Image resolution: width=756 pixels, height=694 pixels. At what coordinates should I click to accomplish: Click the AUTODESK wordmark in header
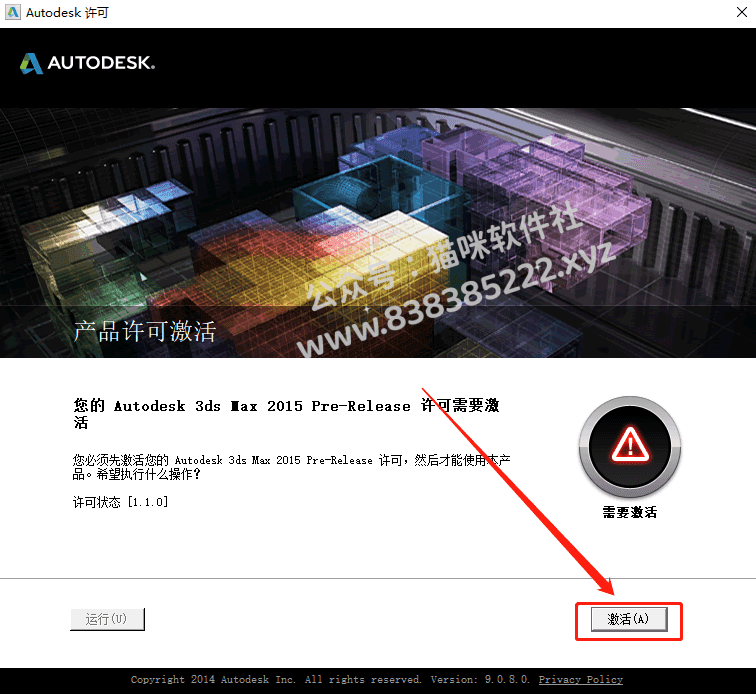pyautogui.click(x=101, y=63)
